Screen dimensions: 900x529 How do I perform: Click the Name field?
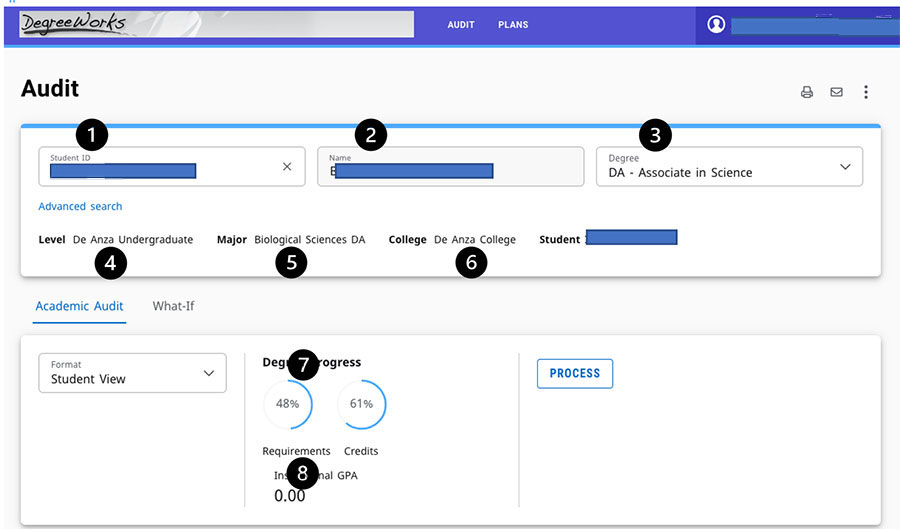[x=451, y=166]
